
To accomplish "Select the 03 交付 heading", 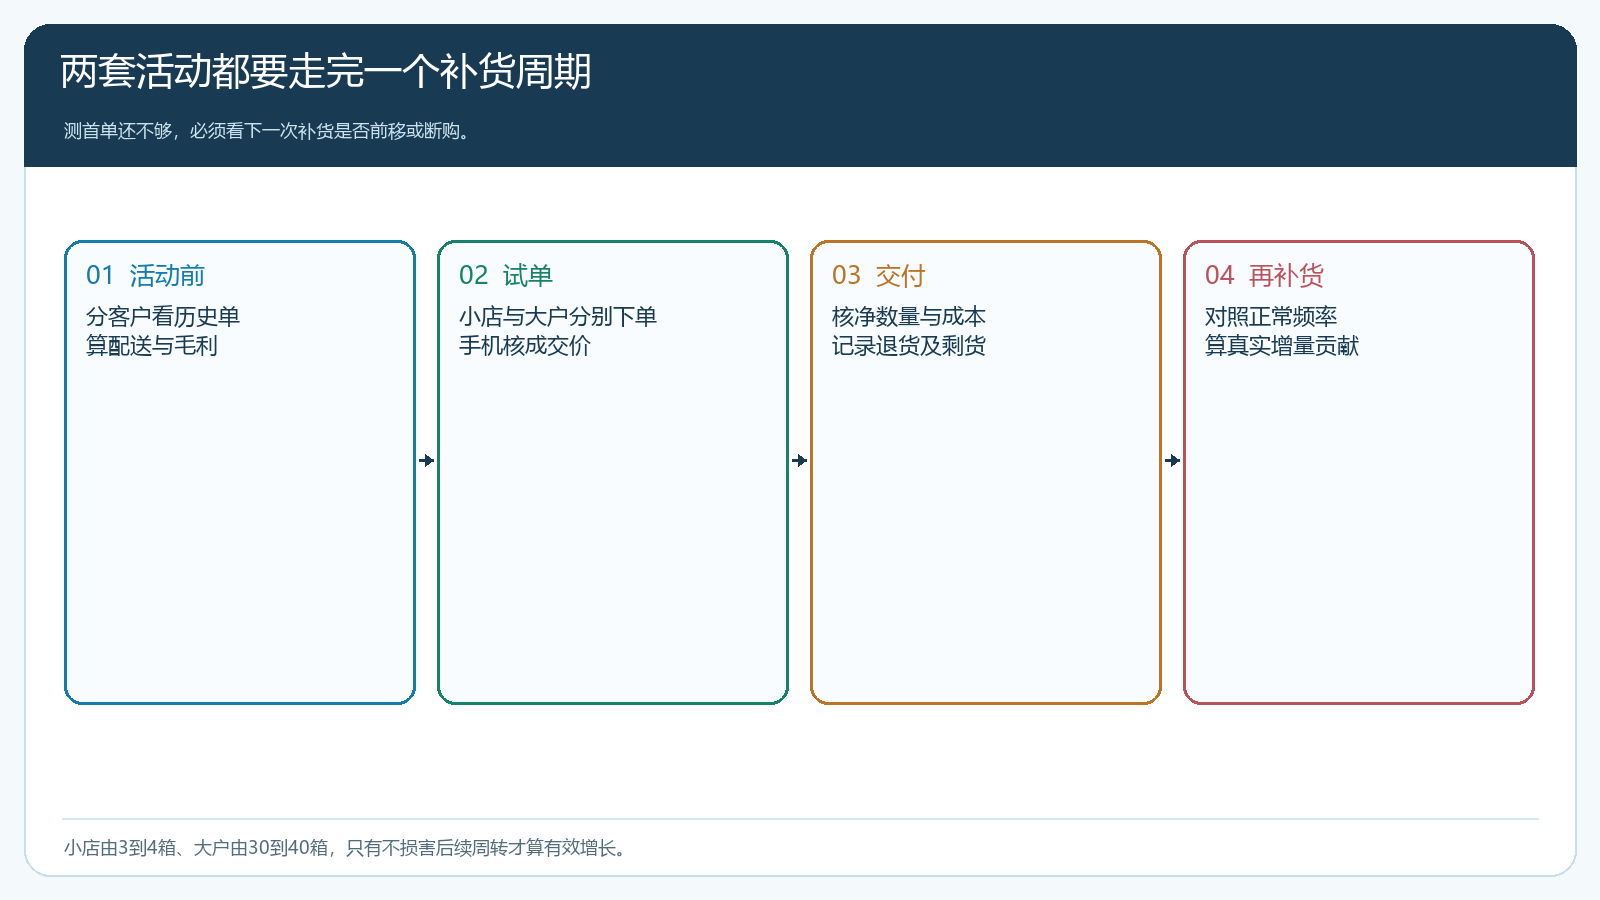I will pos(879,275).
